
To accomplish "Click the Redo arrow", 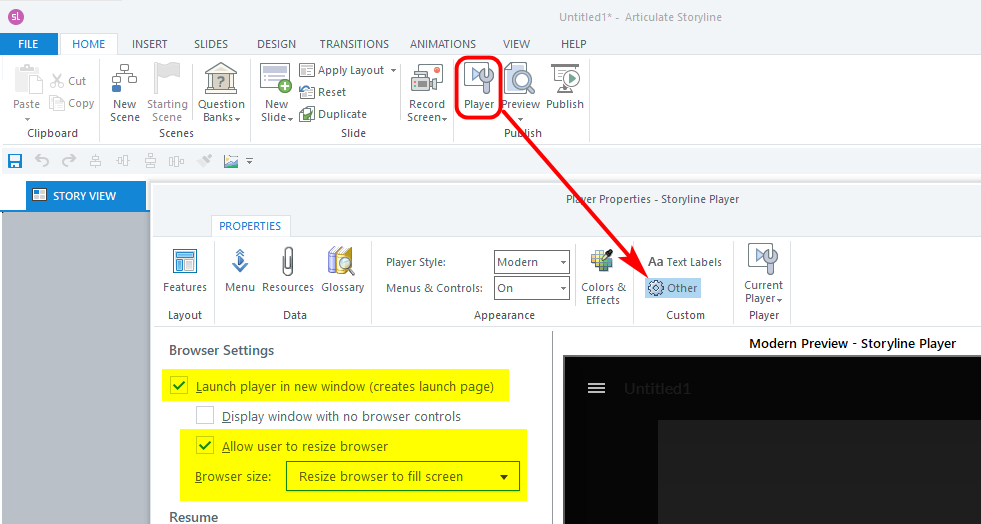I will 69,161.
